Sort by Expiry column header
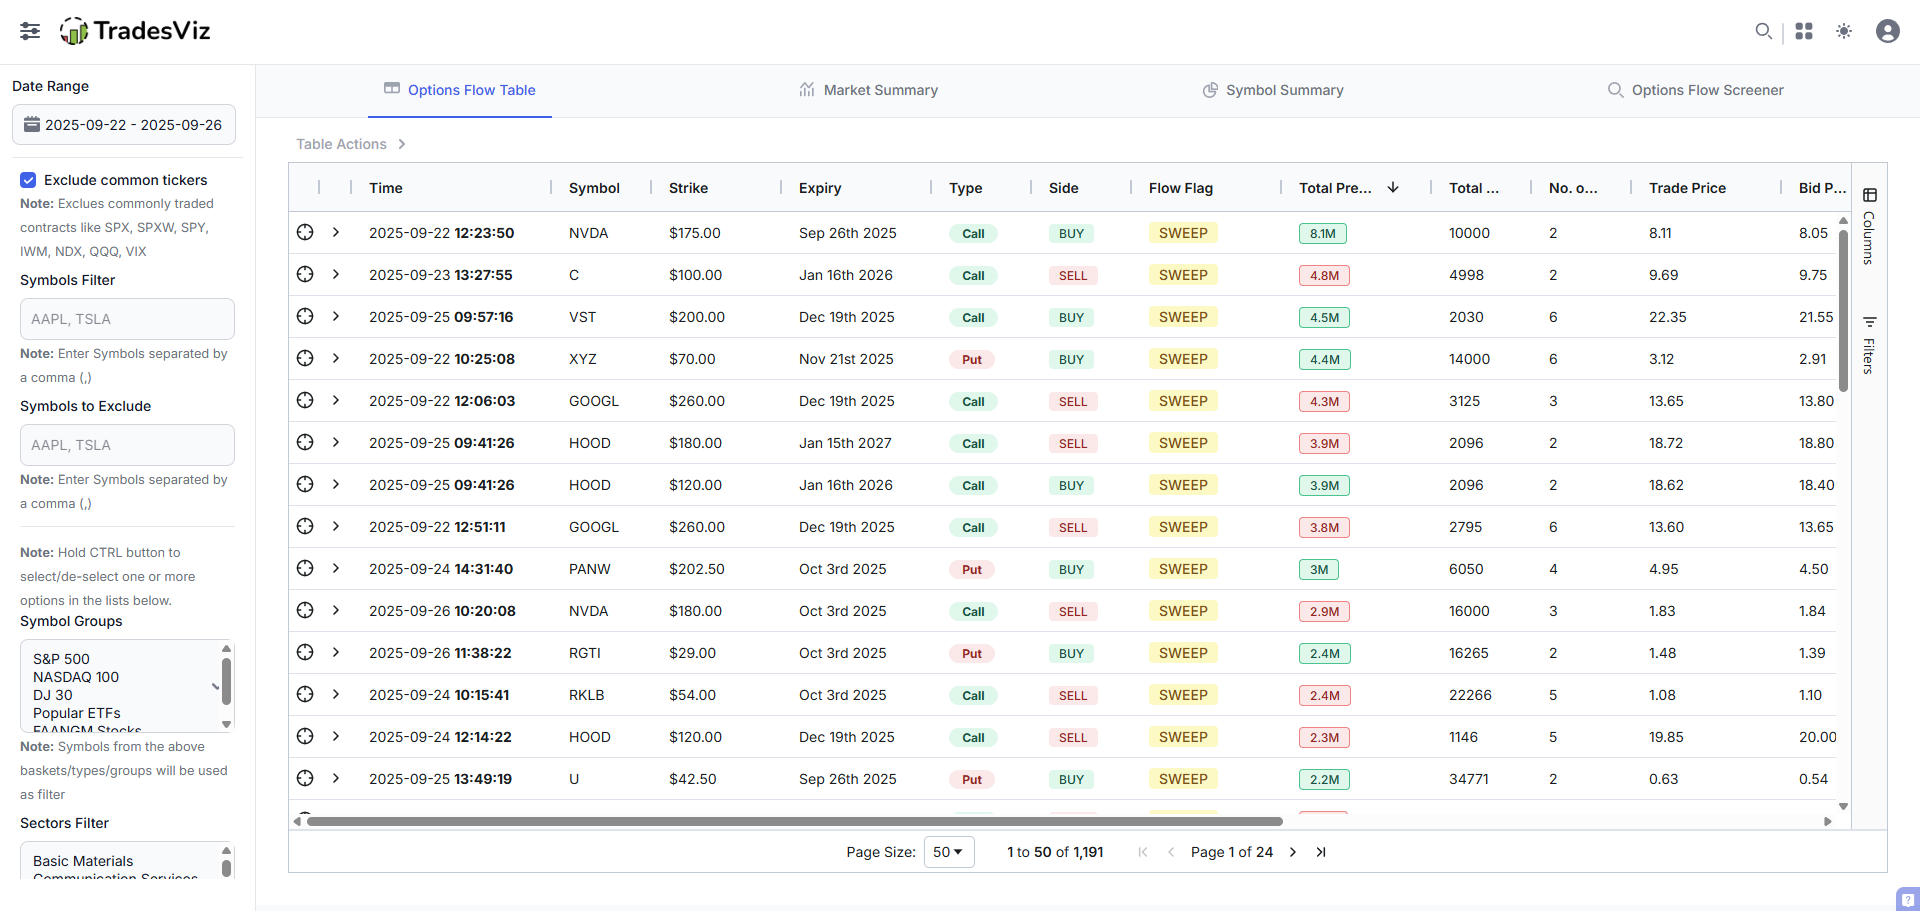 (820, 188)
